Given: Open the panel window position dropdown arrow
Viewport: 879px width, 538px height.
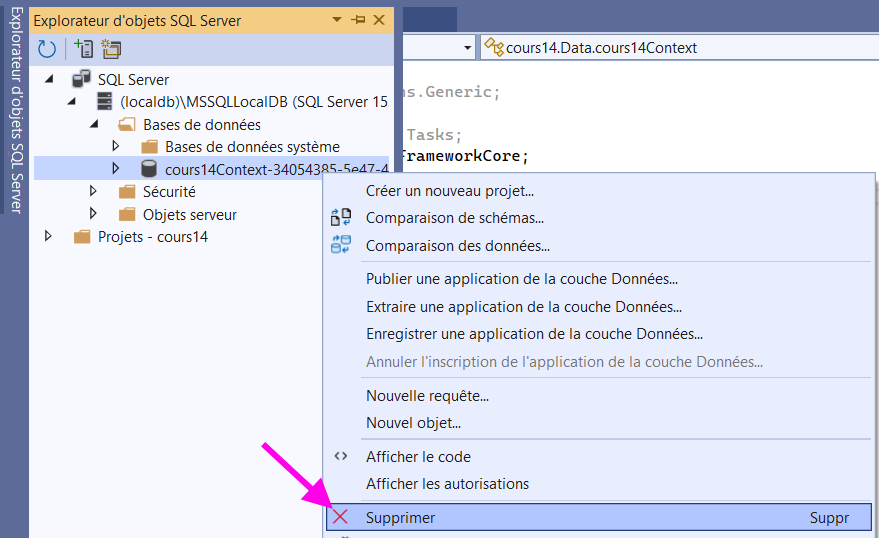Looking at the screenshot, I should pos(337,20).
